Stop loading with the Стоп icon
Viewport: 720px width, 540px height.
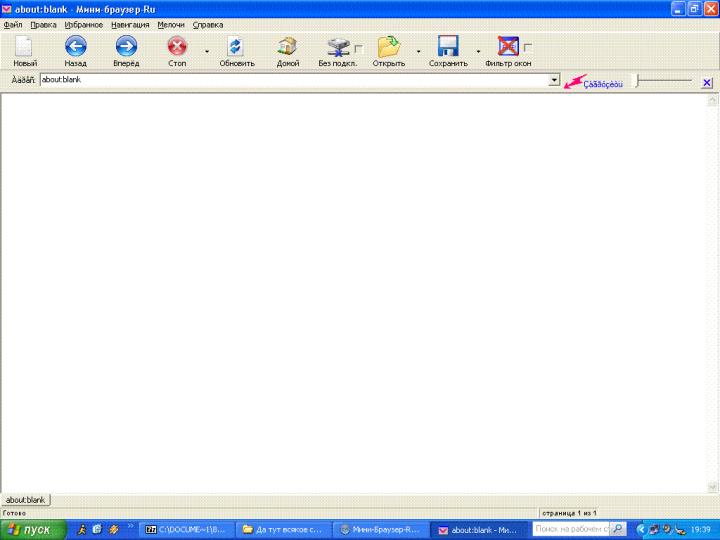(177, 46)
